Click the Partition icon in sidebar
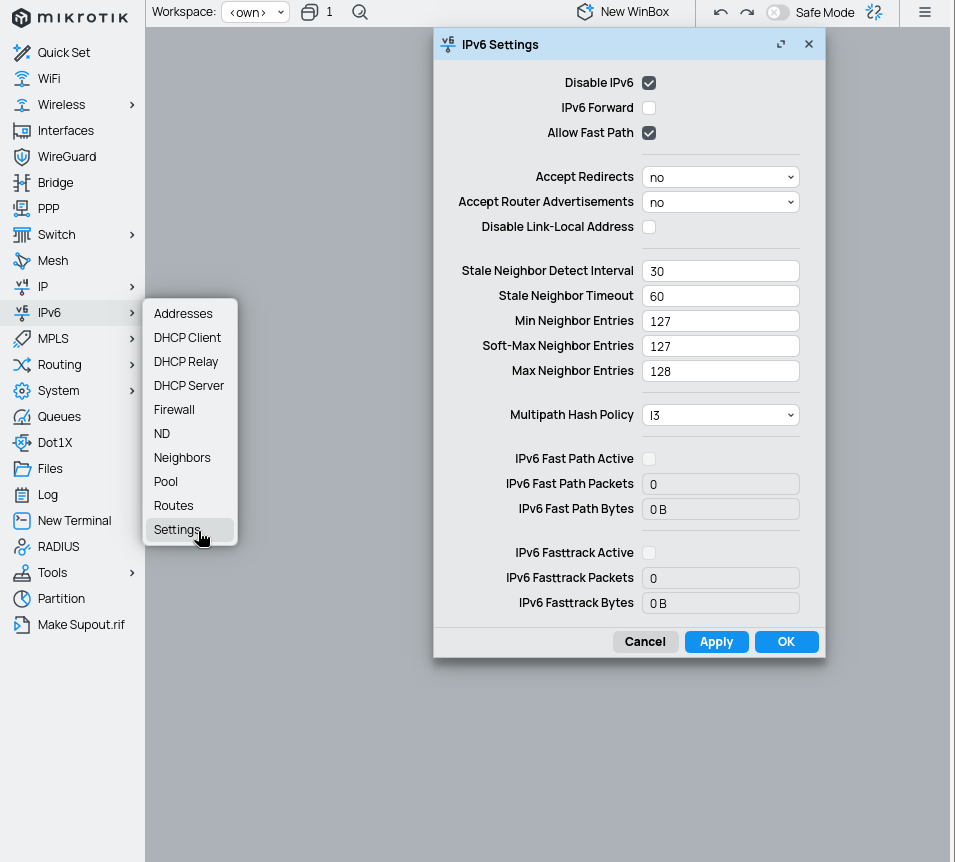The image size is (955, 862). (22, 599)
